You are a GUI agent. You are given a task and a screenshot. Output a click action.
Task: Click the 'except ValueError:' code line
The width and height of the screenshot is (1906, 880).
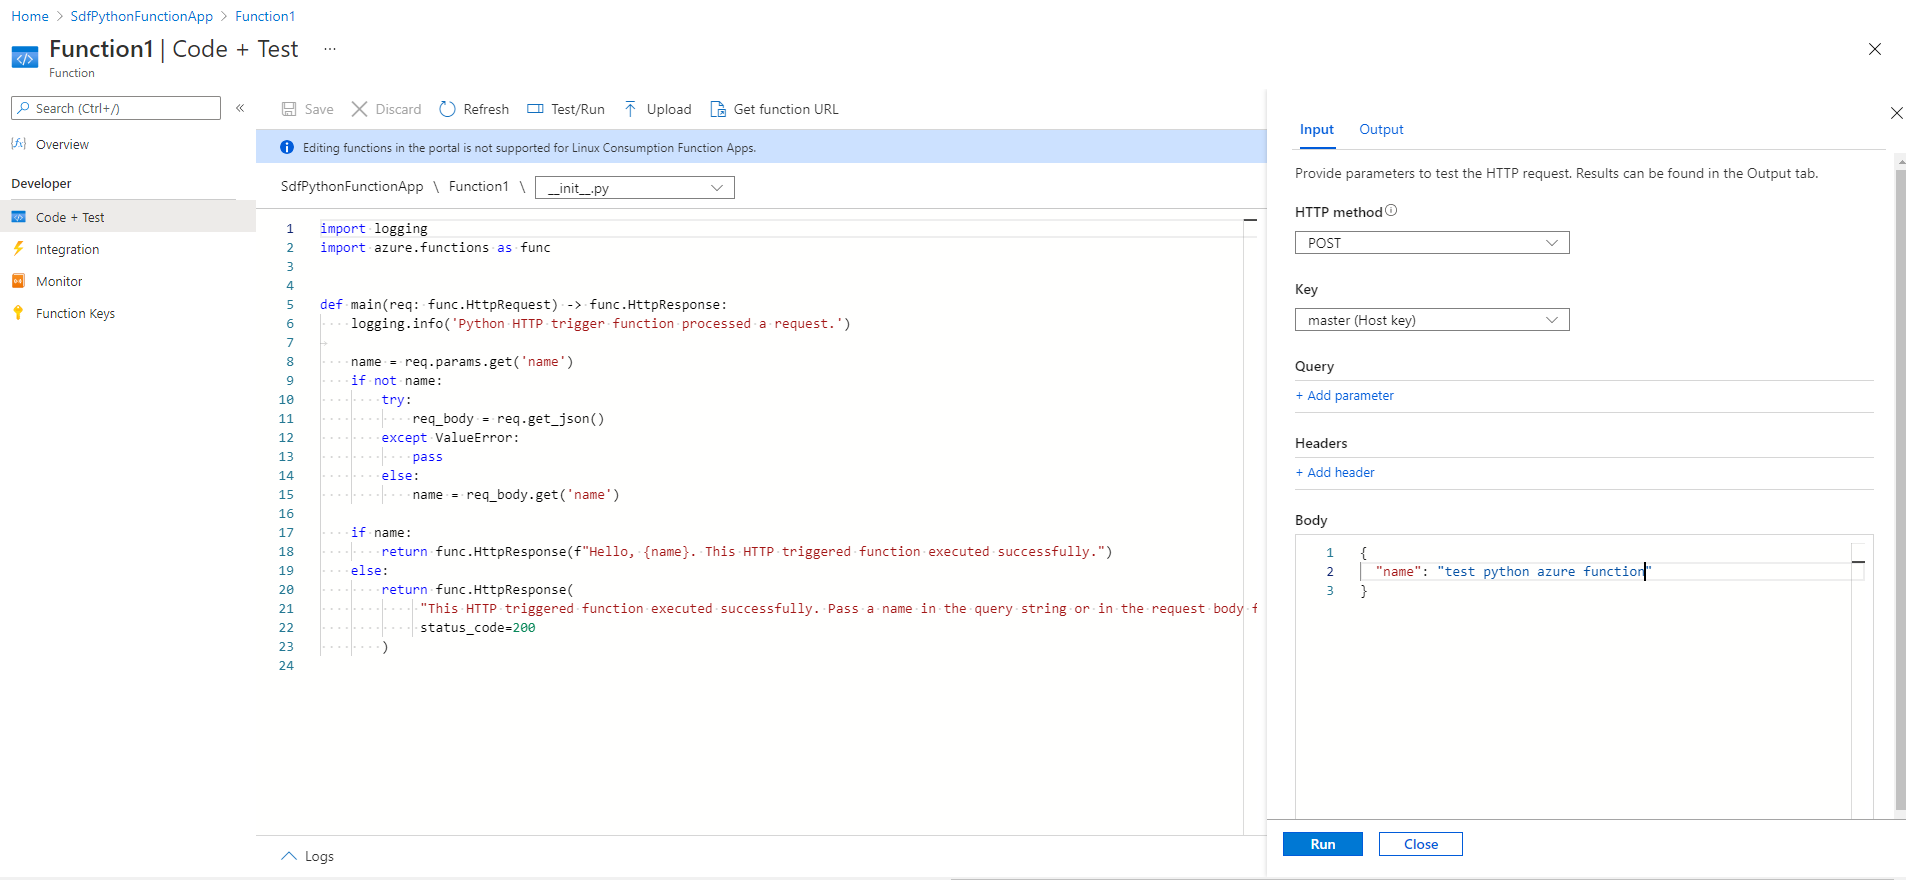pyautogui.click(x=450, y=438)
